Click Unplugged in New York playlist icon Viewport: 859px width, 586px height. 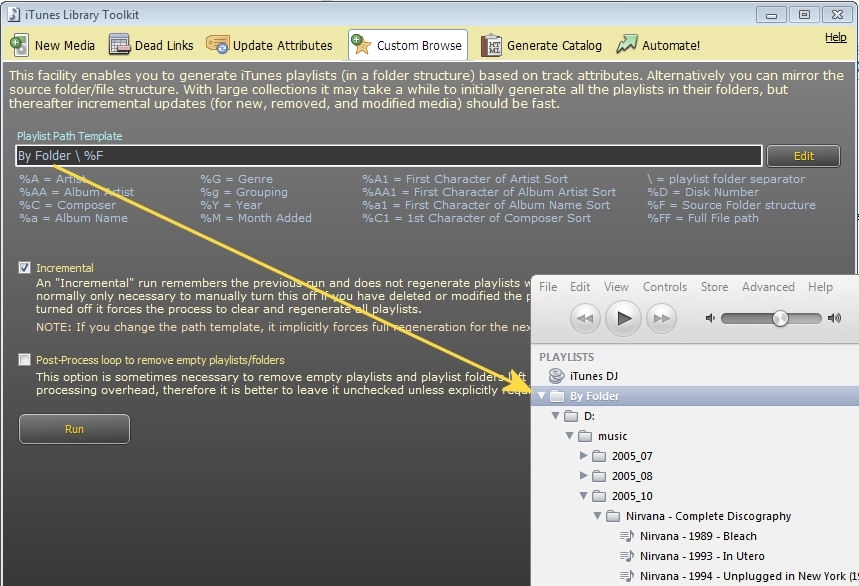[627, 576]
